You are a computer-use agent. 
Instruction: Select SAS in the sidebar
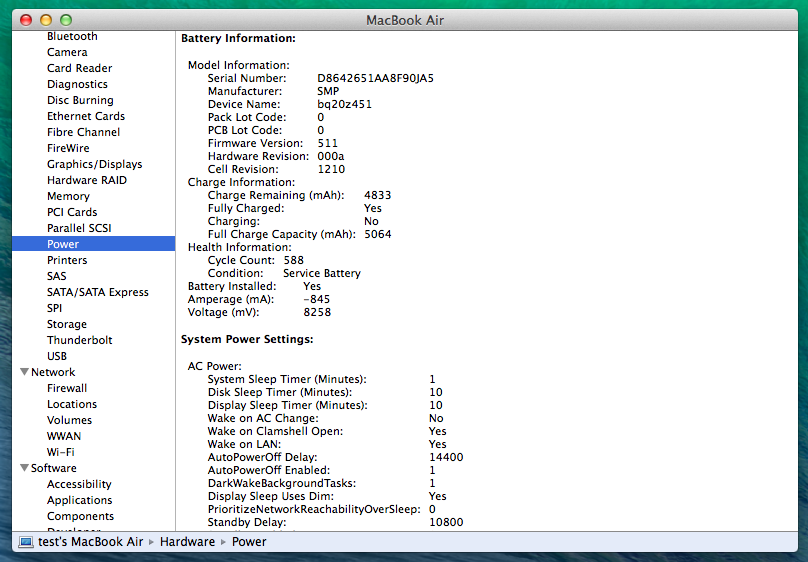point(57,276)
